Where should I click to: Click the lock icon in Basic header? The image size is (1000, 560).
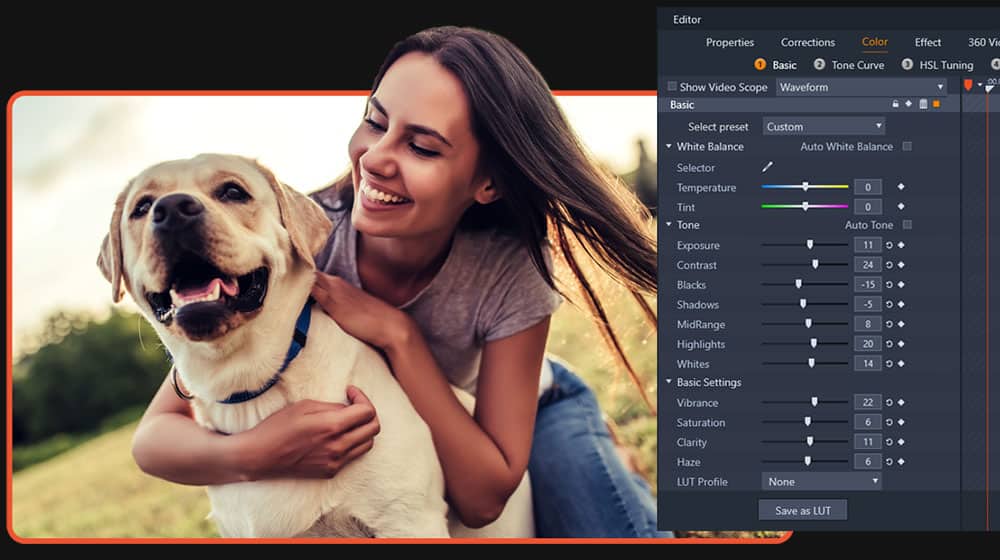click(x=896, y=104)
